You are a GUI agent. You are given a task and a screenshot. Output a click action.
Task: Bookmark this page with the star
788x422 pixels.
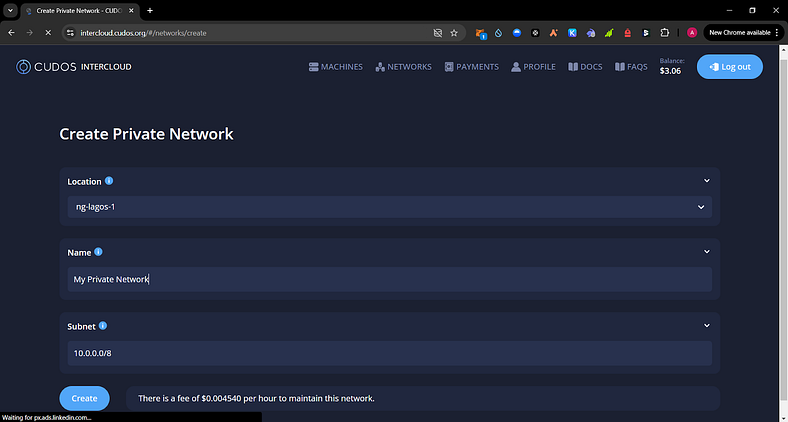(454, 33)
